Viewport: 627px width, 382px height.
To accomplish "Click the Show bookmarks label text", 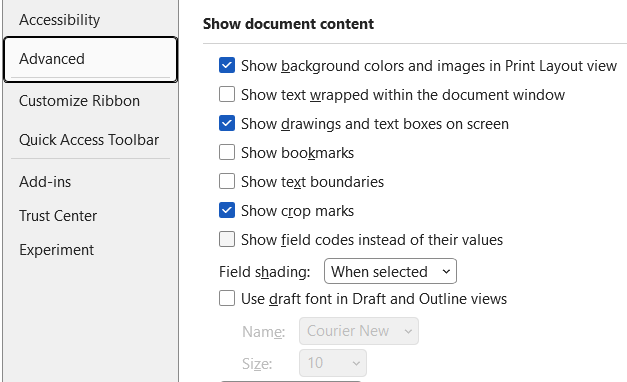I will pos(298,153).
